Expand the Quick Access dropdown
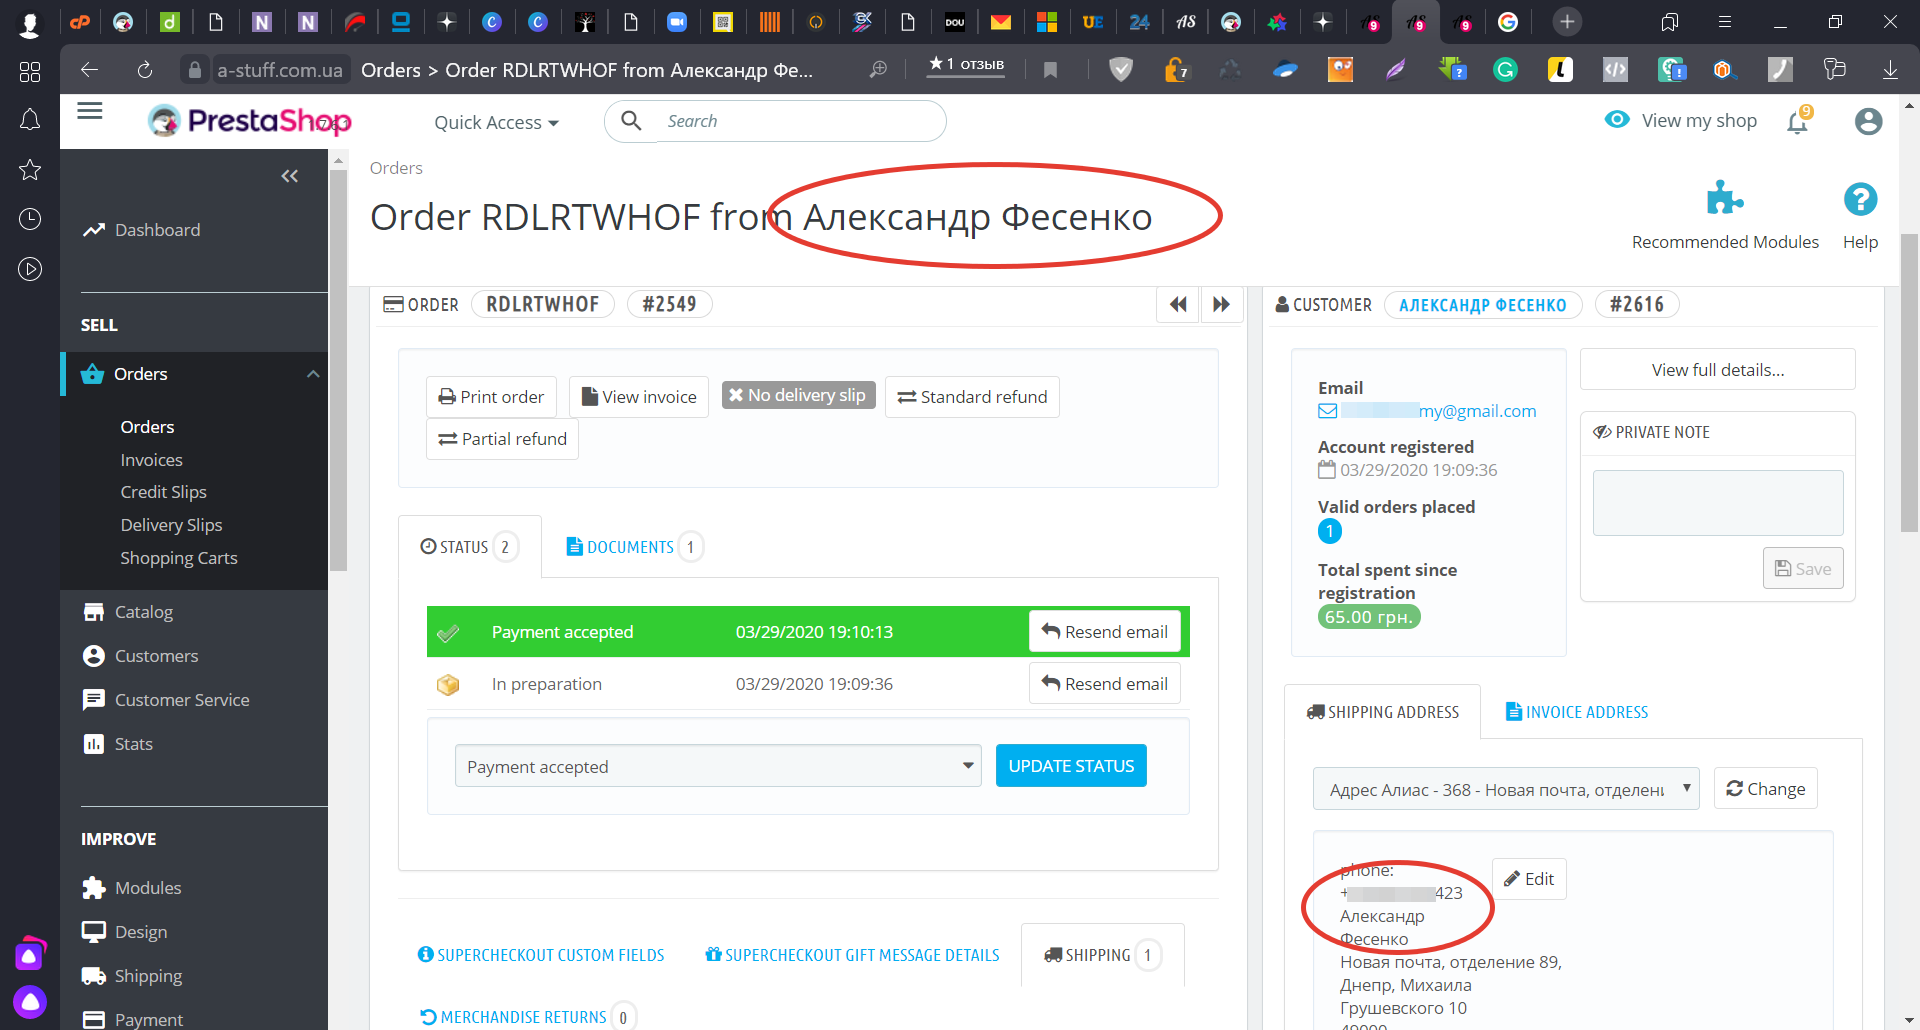Image resolution: width=1920 pixels, height=1030 pixels. pyautogui.click(x=496, y=122)
